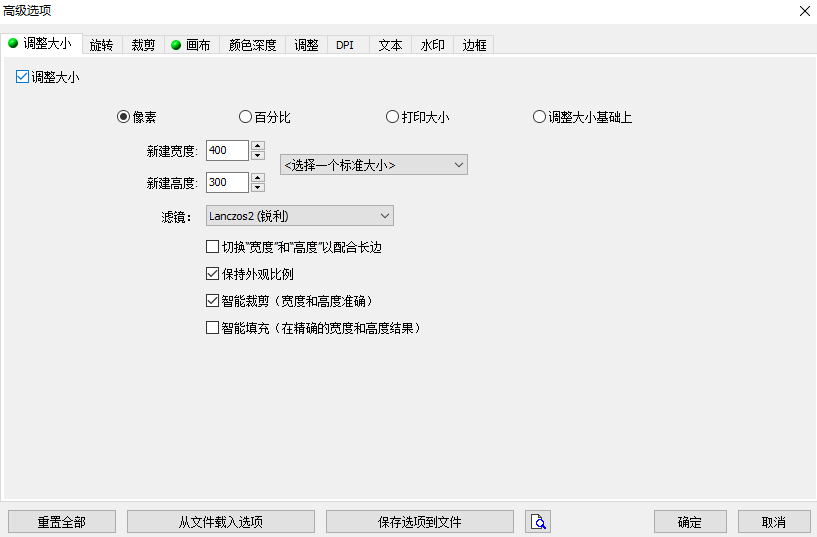Select 打印大小 radio option
This screenshot has width=817, height=537.
(393, 117)
